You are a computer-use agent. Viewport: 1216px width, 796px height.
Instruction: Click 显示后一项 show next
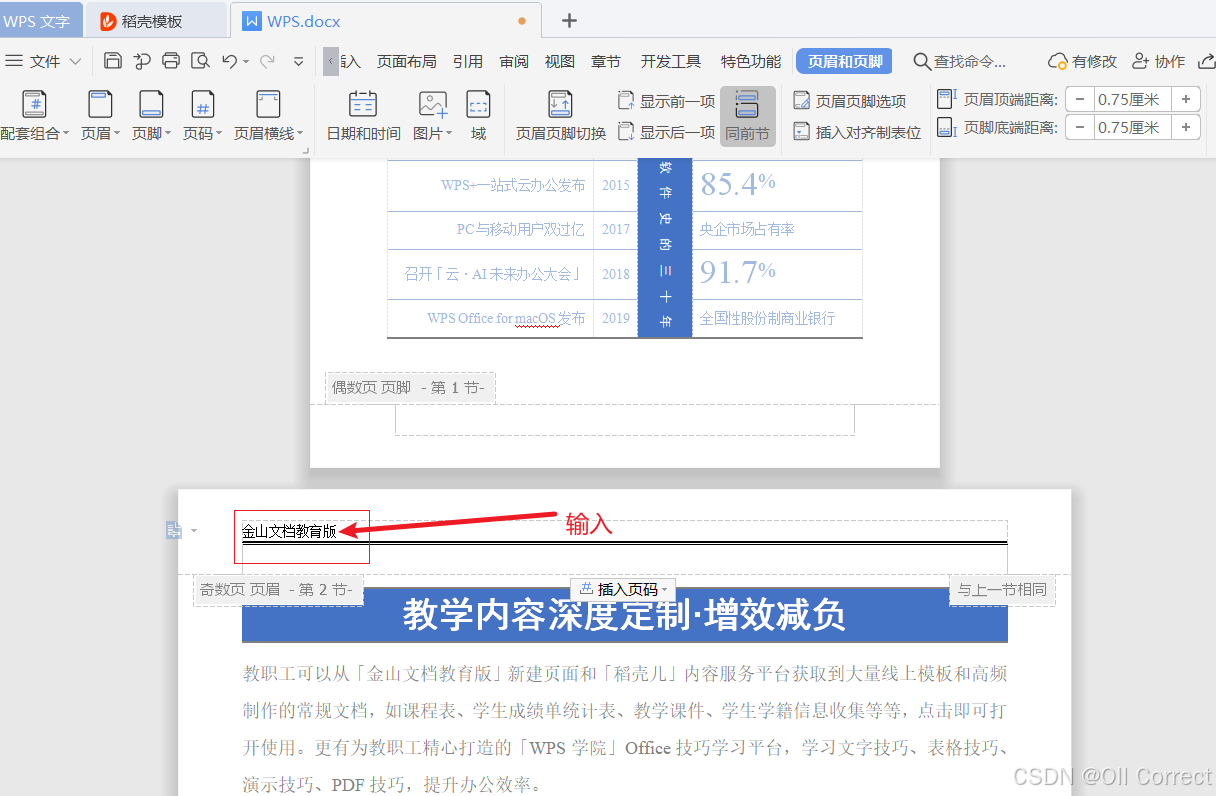click(x=667, y=132)
